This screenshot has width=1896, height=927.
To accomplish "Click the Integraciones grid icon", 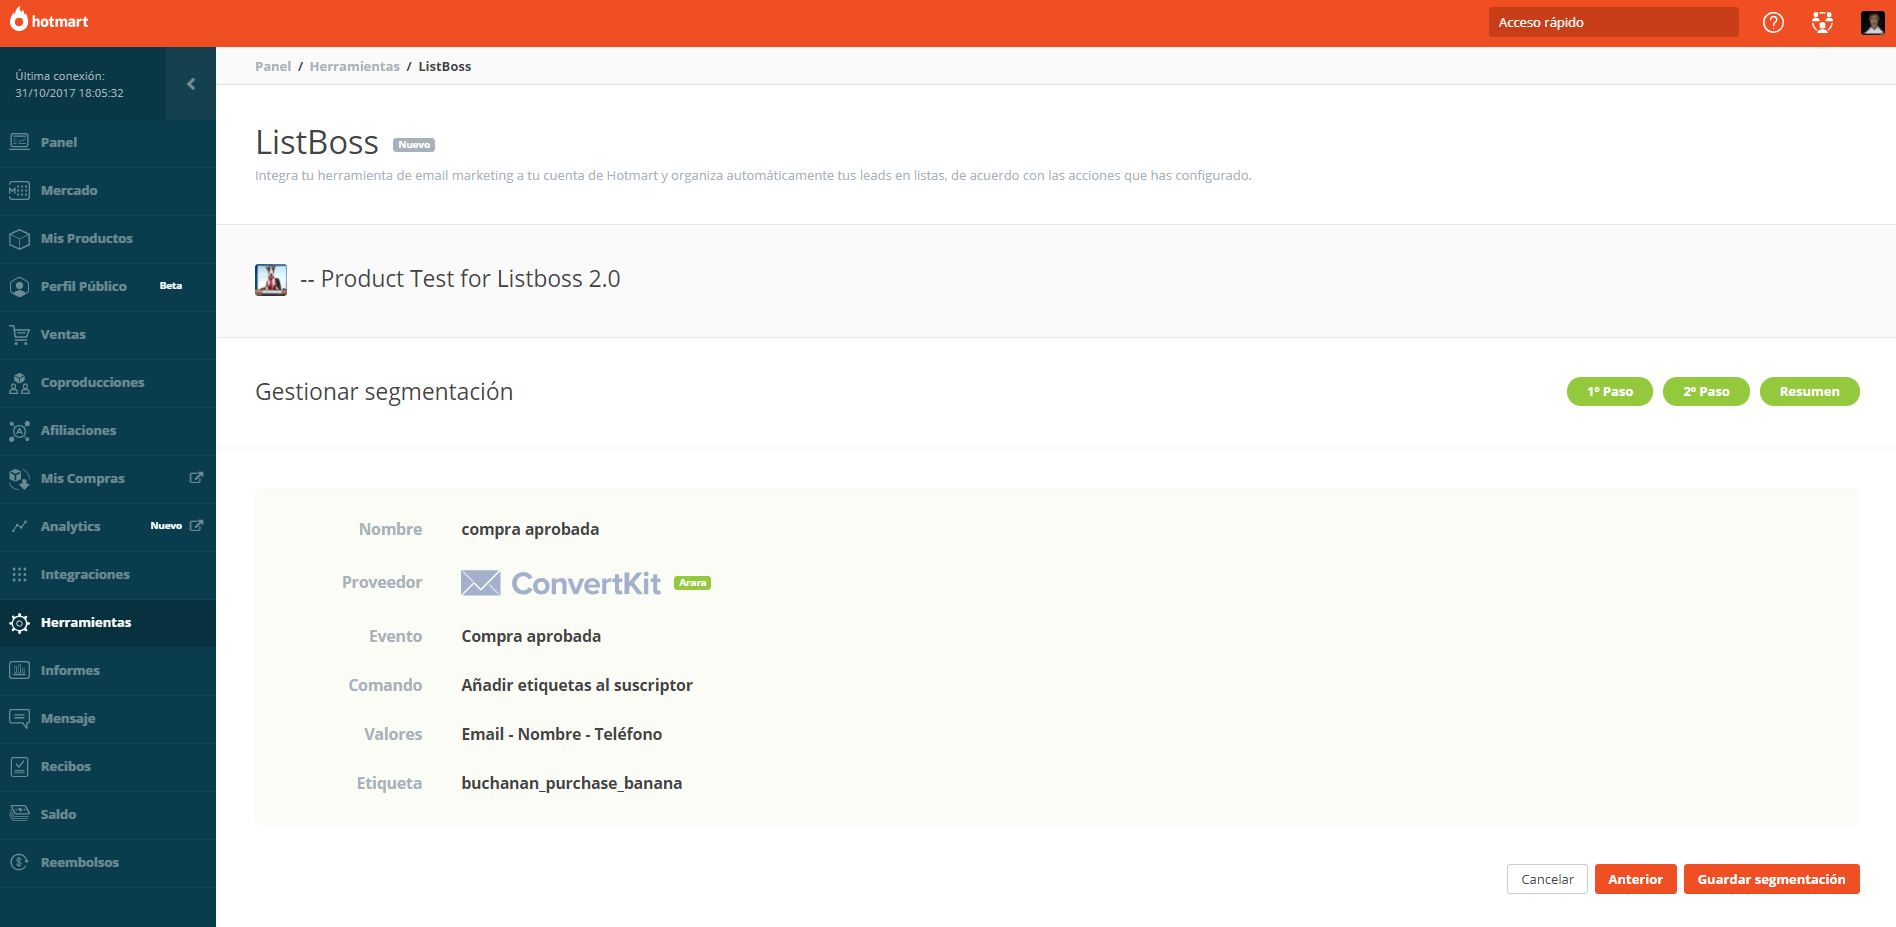I will click(x=19, y=574).
